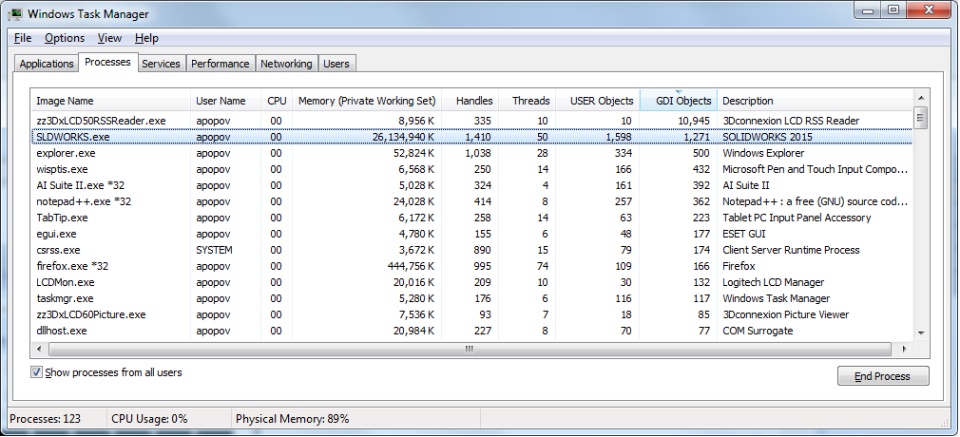
Task: Select the LCDMon.exe process
Action: tap(471, 282)
